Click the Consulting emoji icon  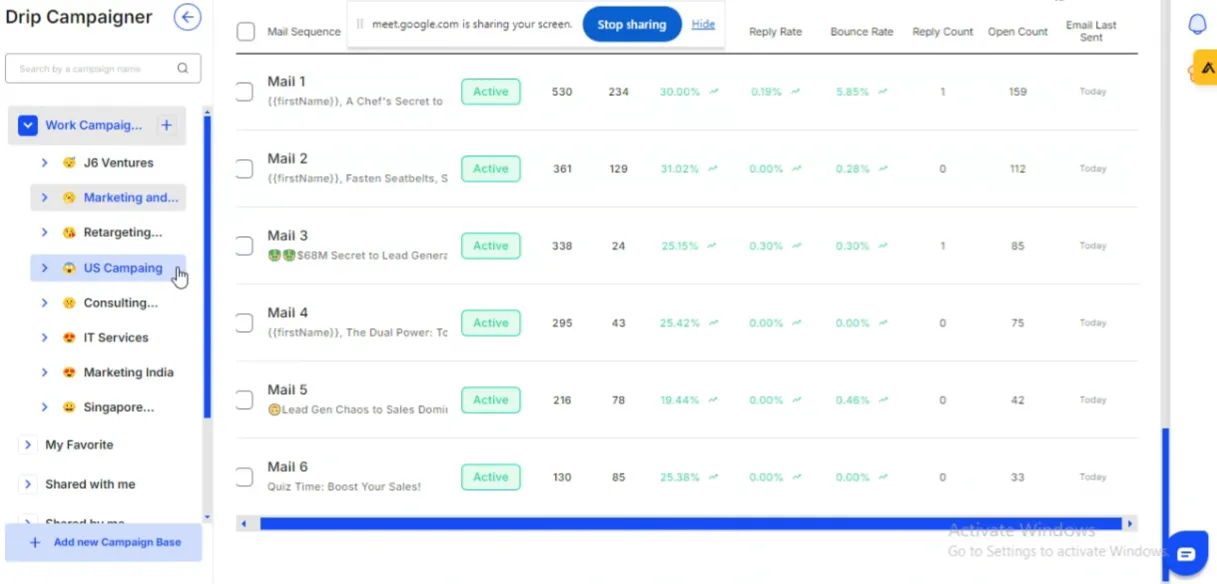[x=69, y=303]
